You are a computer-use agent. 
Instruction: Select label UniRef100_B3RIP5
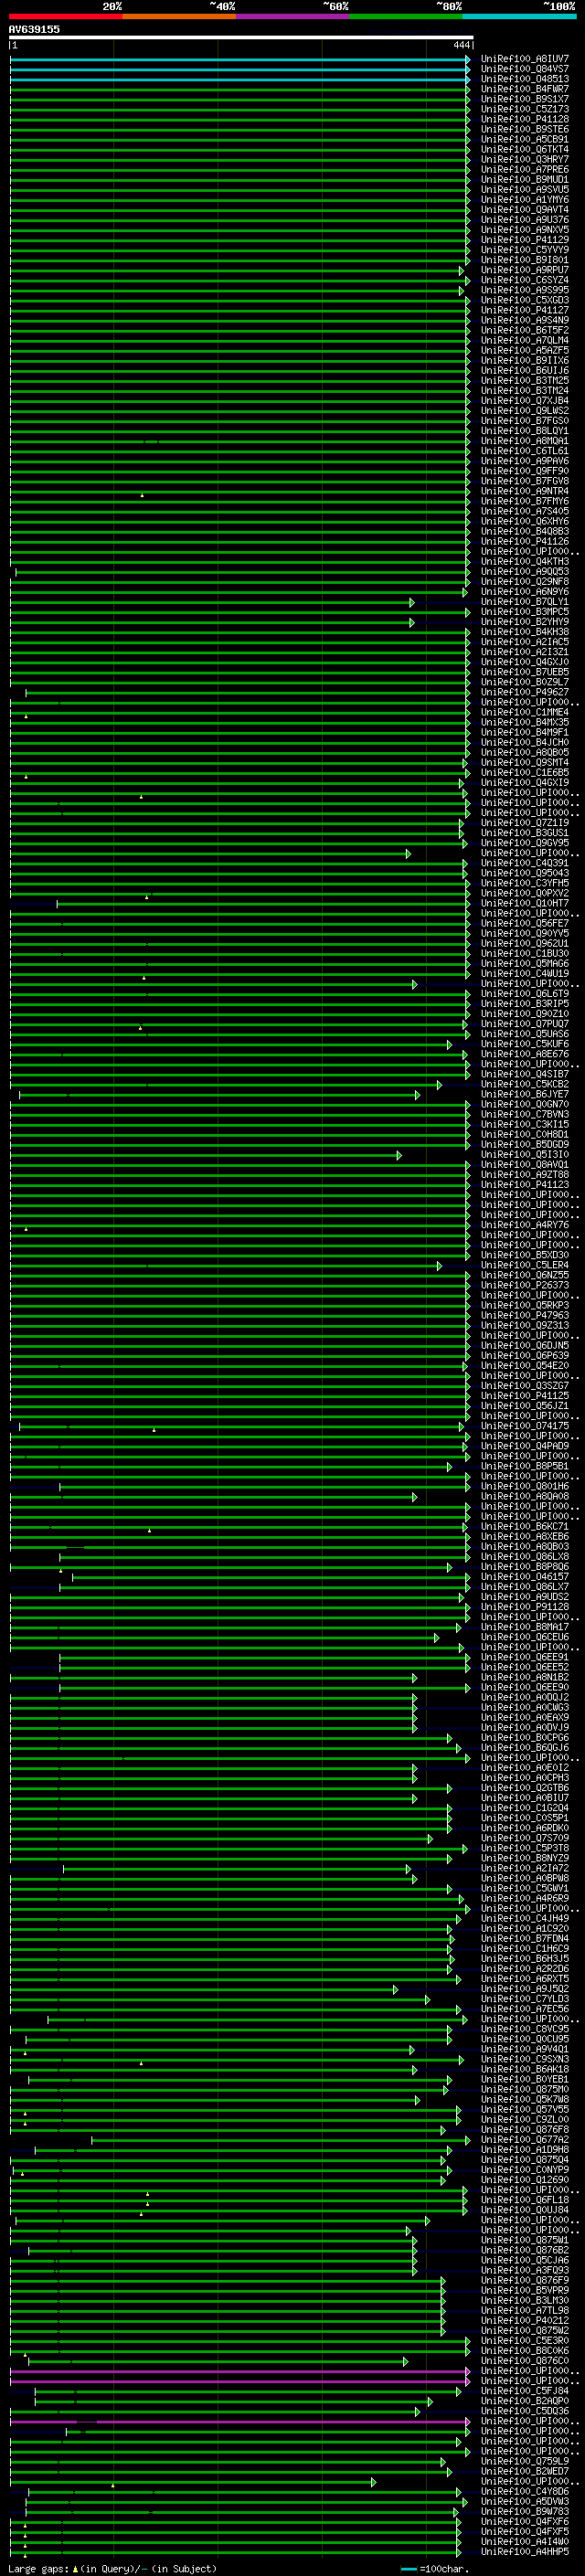click(525, 1003)
